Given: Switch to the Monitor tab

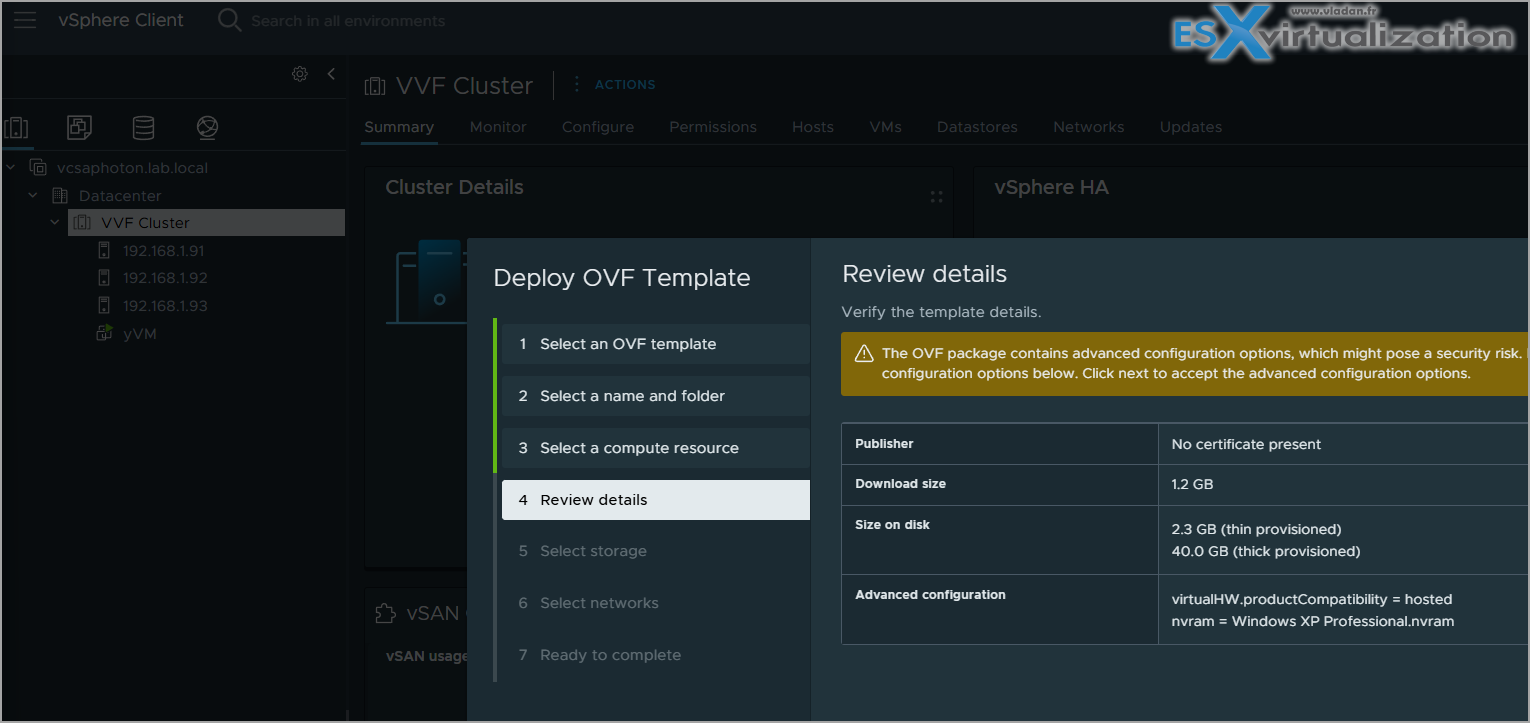Looking at the screenshot, I should (x=498, y=127).
